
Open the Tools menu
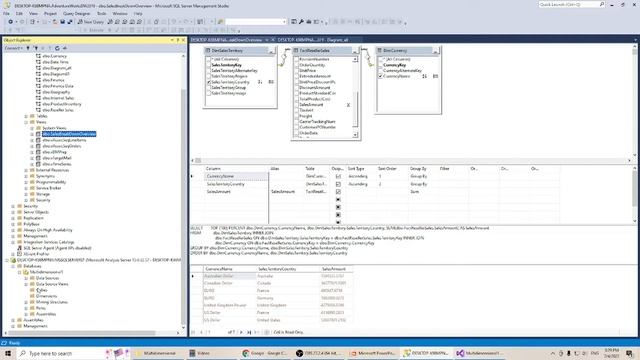[x=101, y=13]
